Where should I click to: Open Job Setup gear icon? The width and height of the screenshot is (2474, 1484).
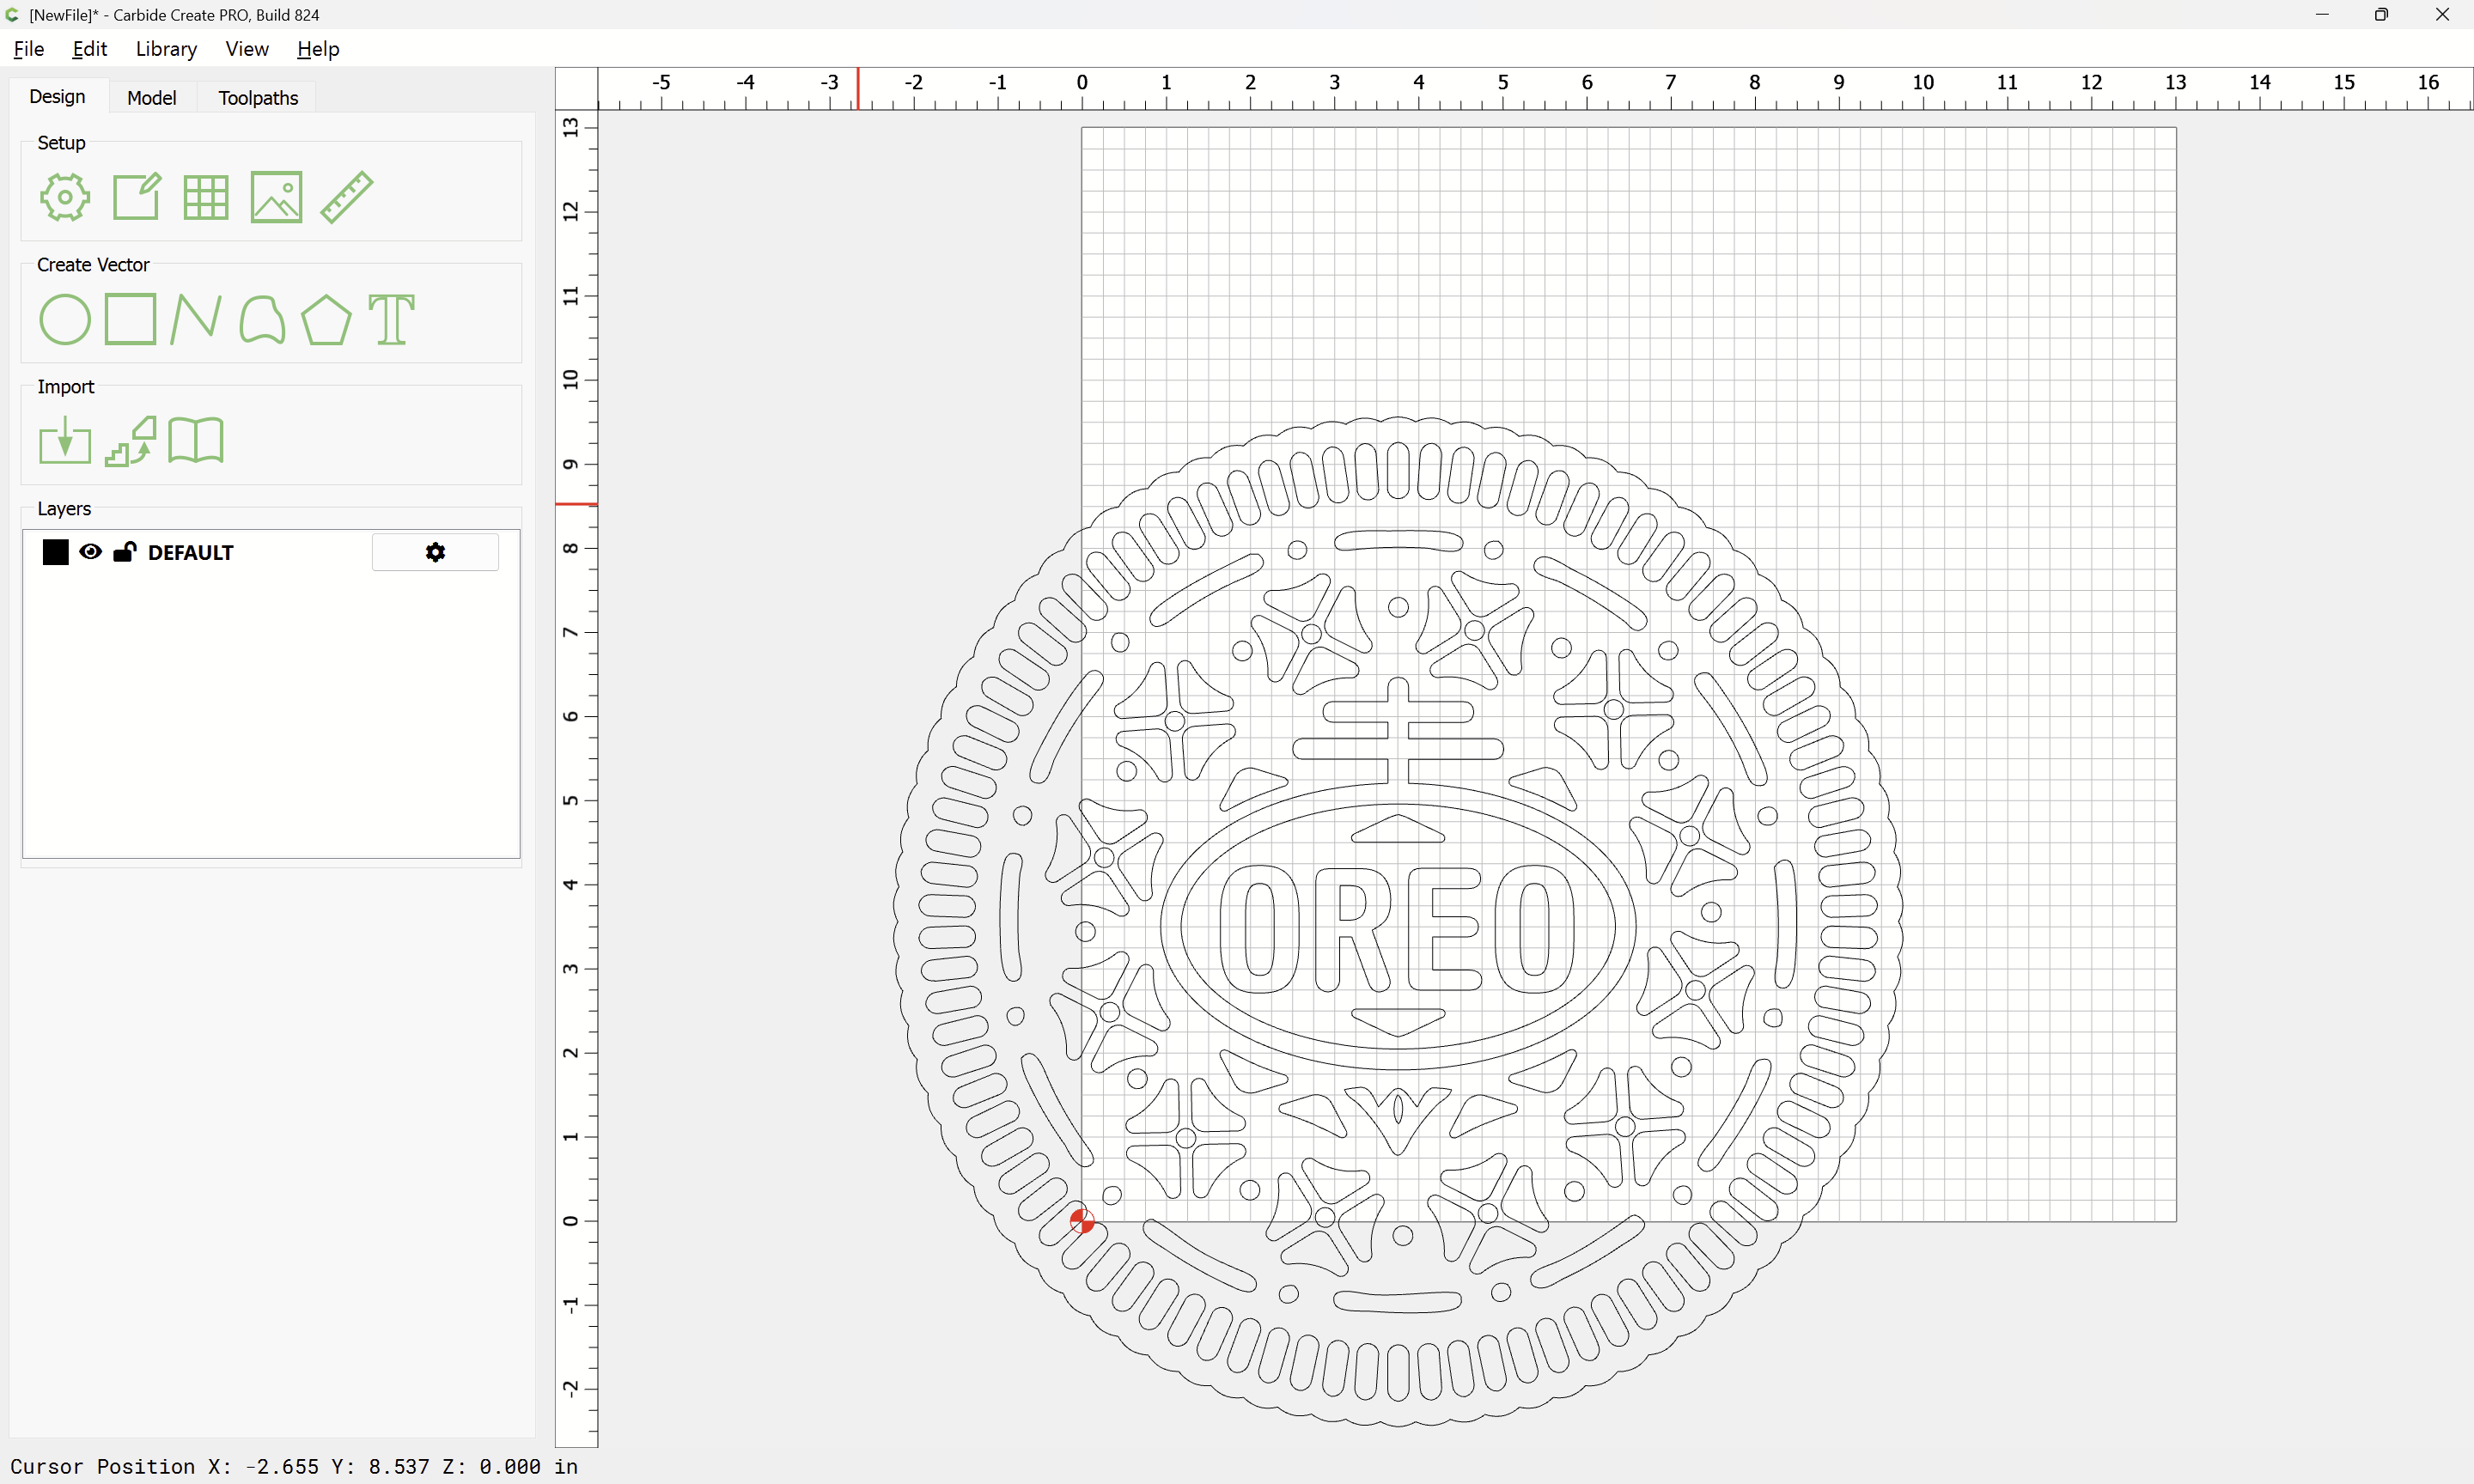[x=65, y=197]
